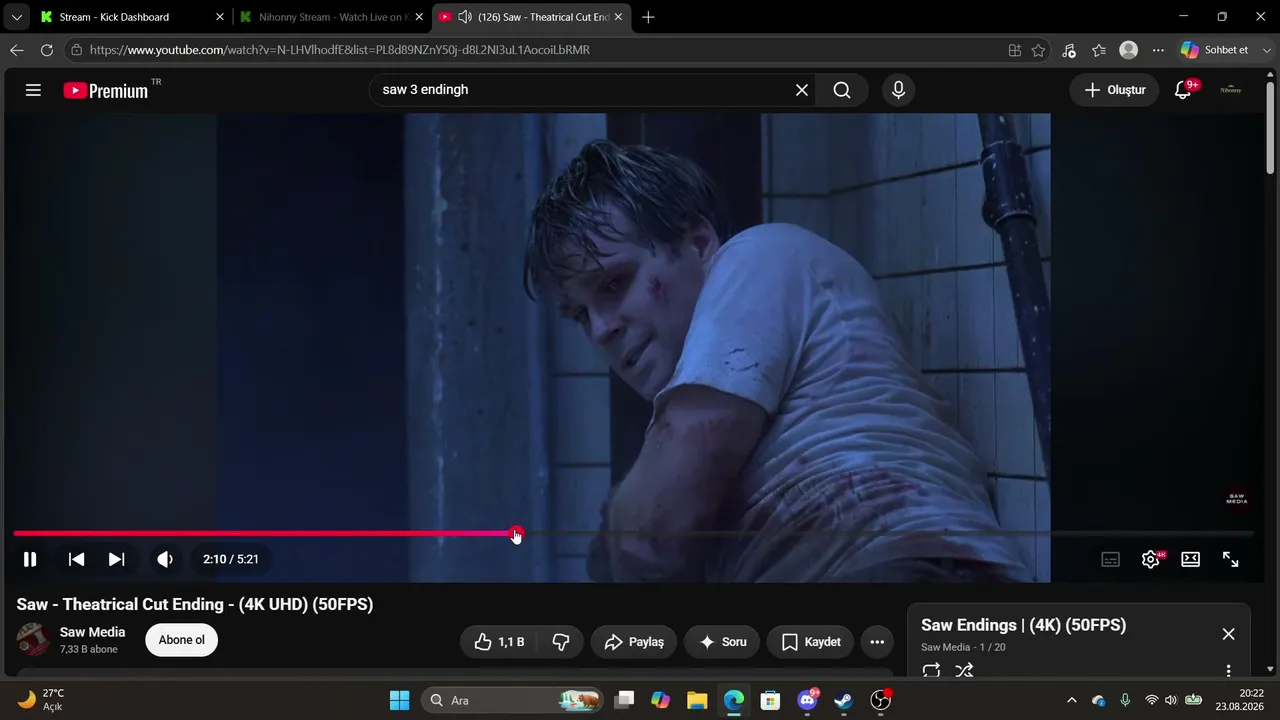
Task: Open Copilot Sohbet et chat
Action: click(x=1214, y=50)
